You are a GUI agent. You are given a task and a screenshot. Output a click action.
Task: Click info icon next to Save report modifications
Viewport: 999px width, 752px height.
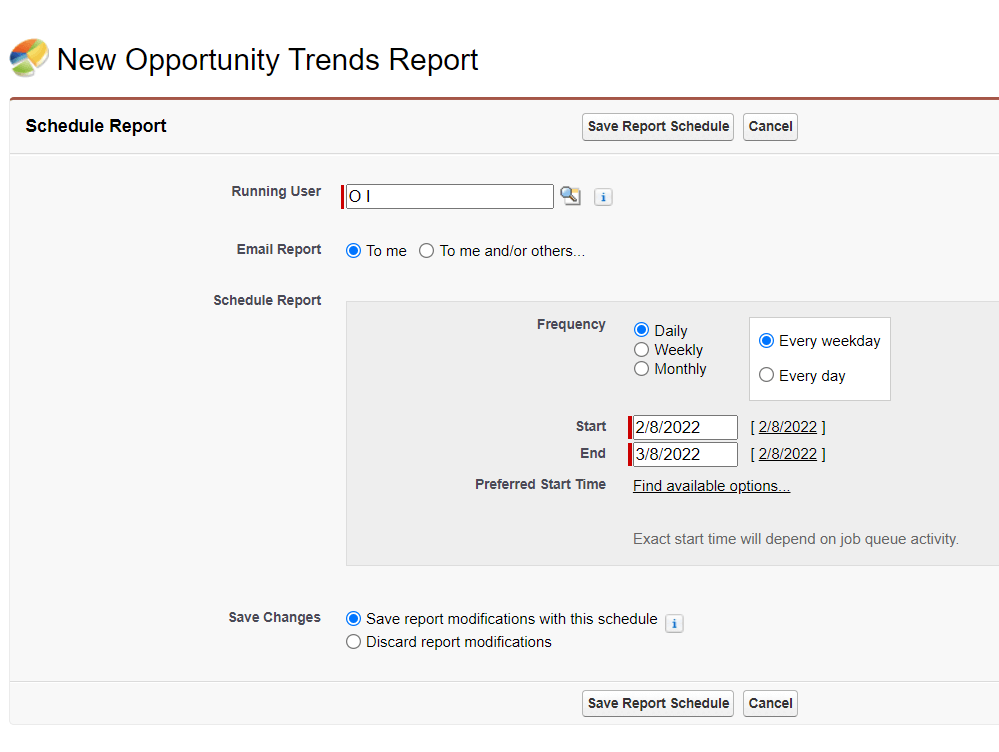tap(674, 624)
